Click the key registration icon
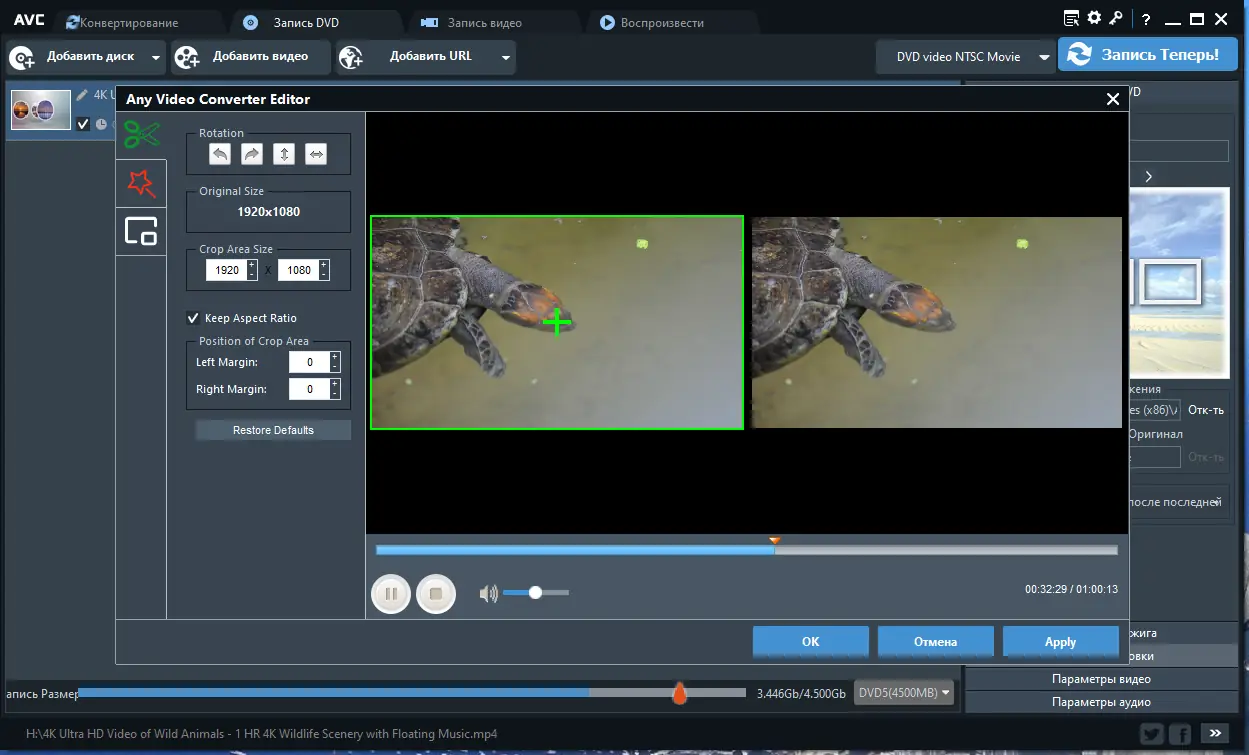Screen dimensions: 1249x755 pos(1116,18)
